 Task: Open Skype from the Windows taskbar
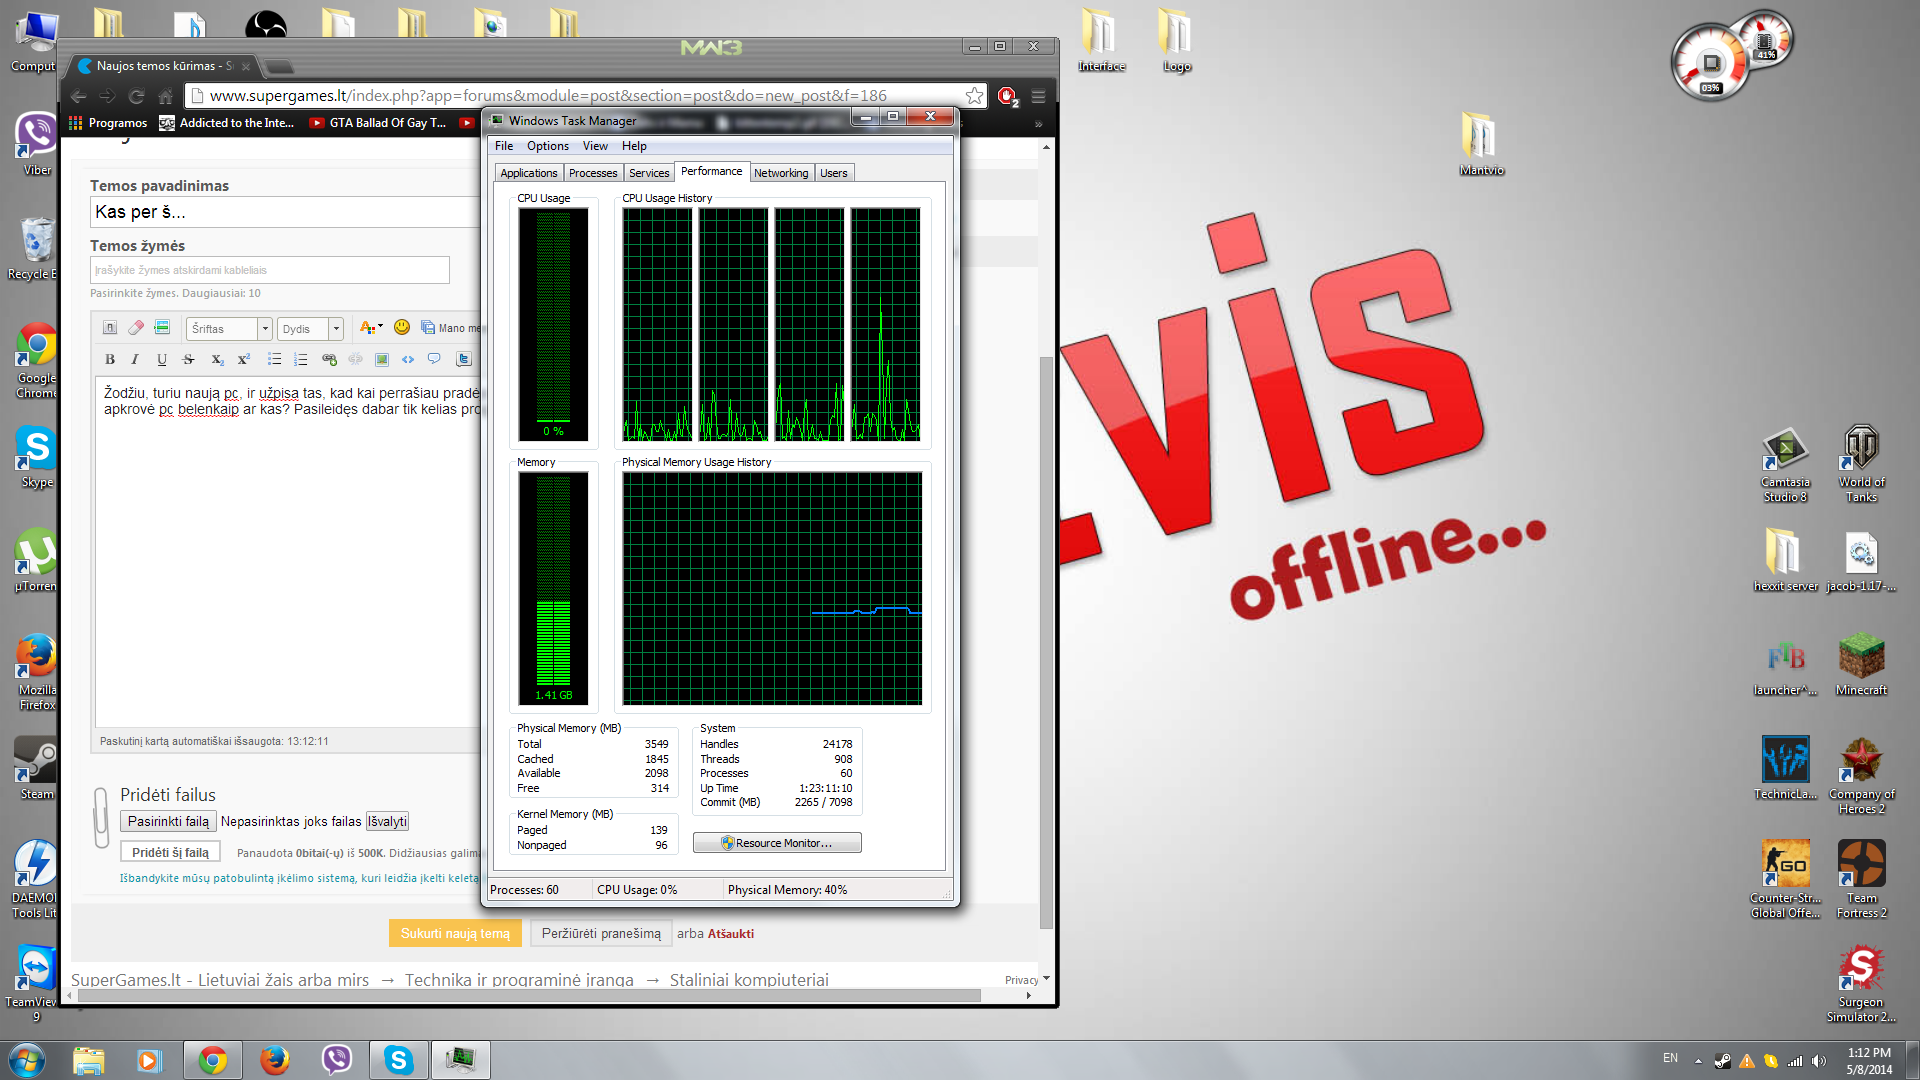[x=399, y=1060]
